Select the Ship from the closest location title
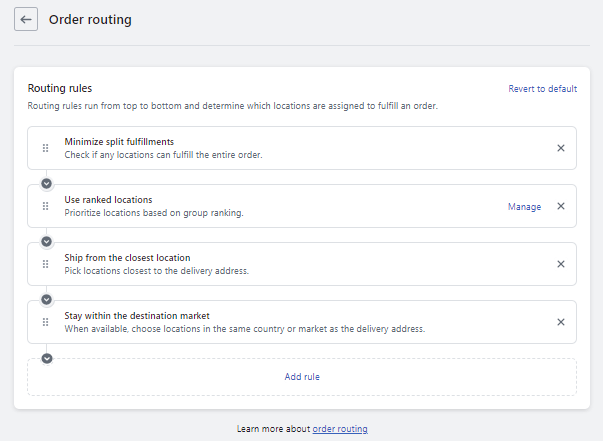Screen dimensions: 603x441 127,258
